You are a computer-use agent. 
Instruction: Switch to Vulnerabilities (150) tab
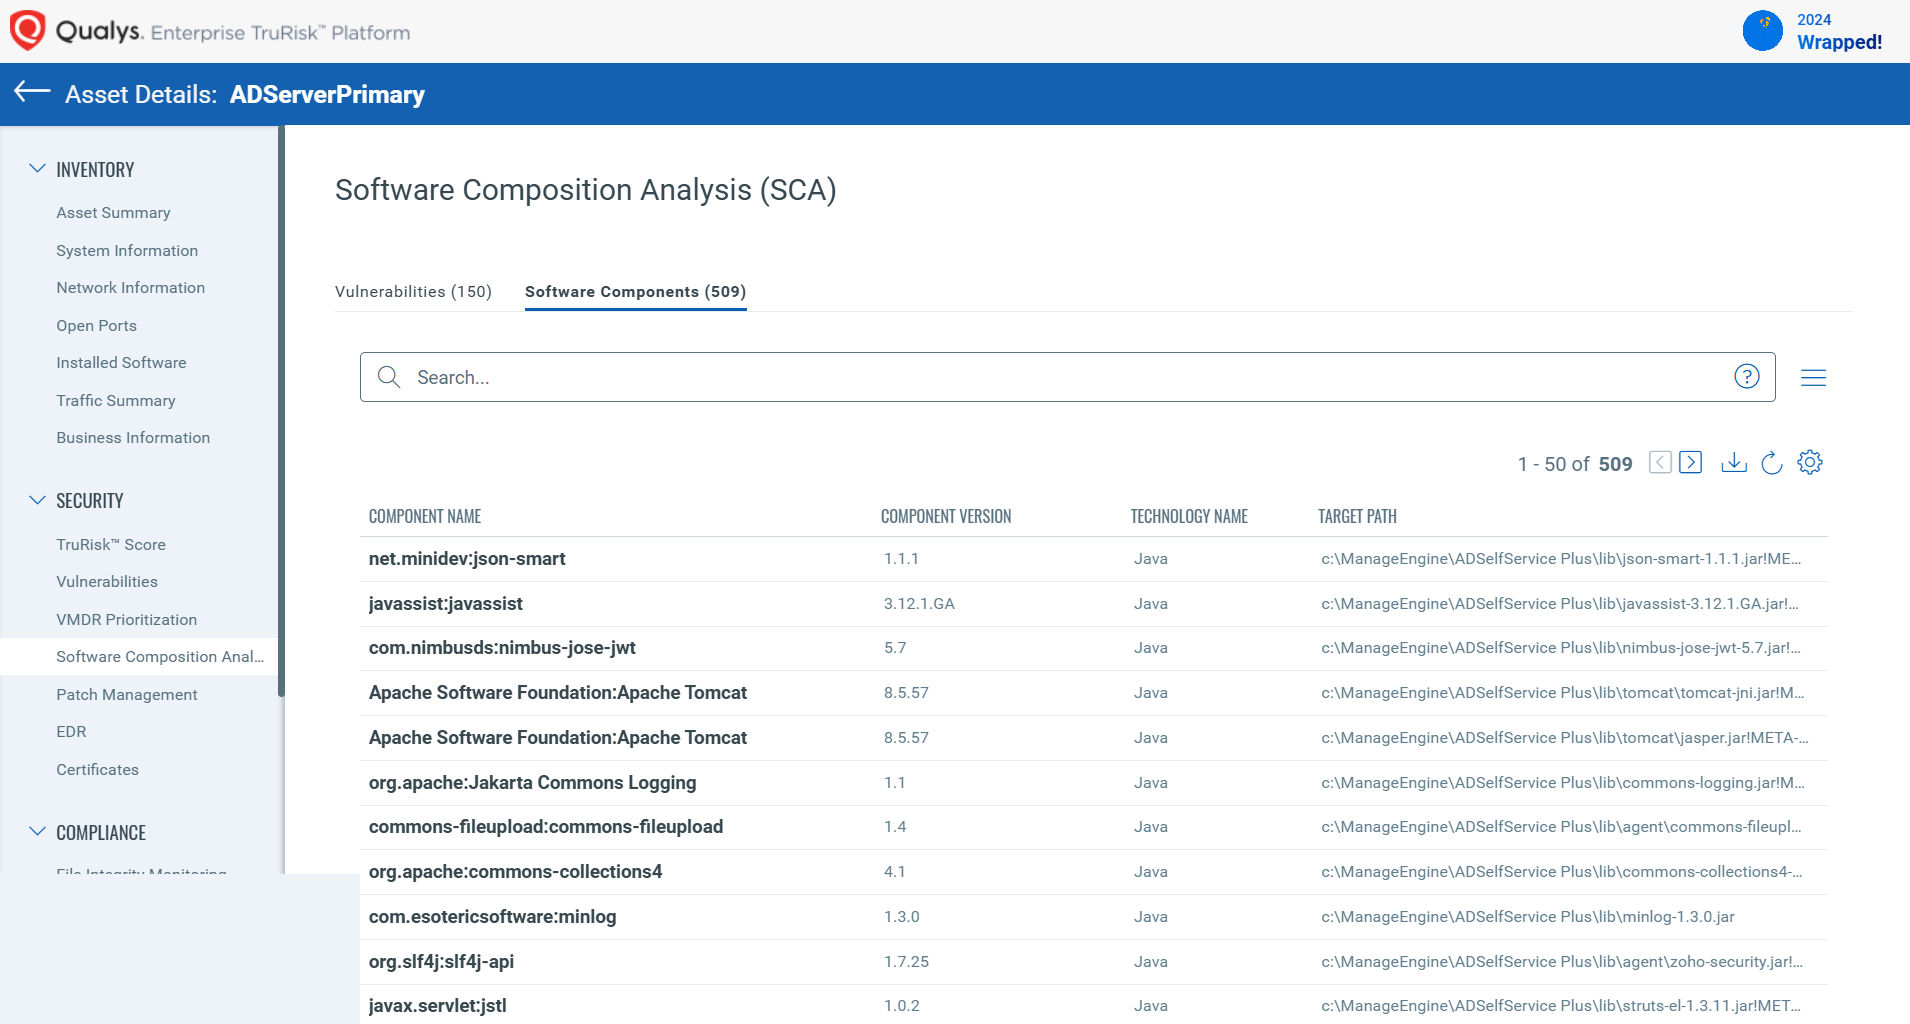[x=413, y=292]
